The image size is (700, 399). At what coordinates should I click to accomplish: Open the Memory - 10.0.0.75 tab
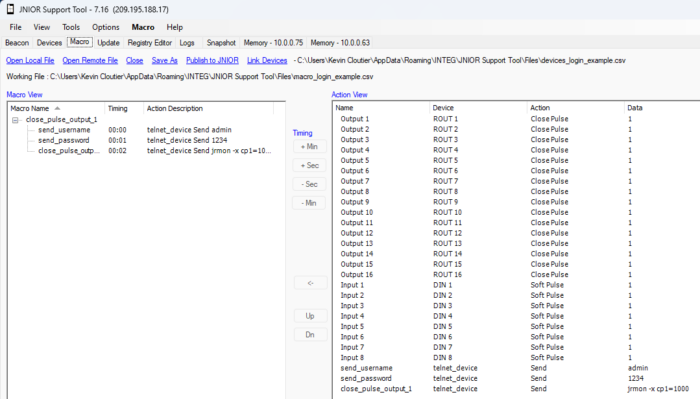[273, 43]
